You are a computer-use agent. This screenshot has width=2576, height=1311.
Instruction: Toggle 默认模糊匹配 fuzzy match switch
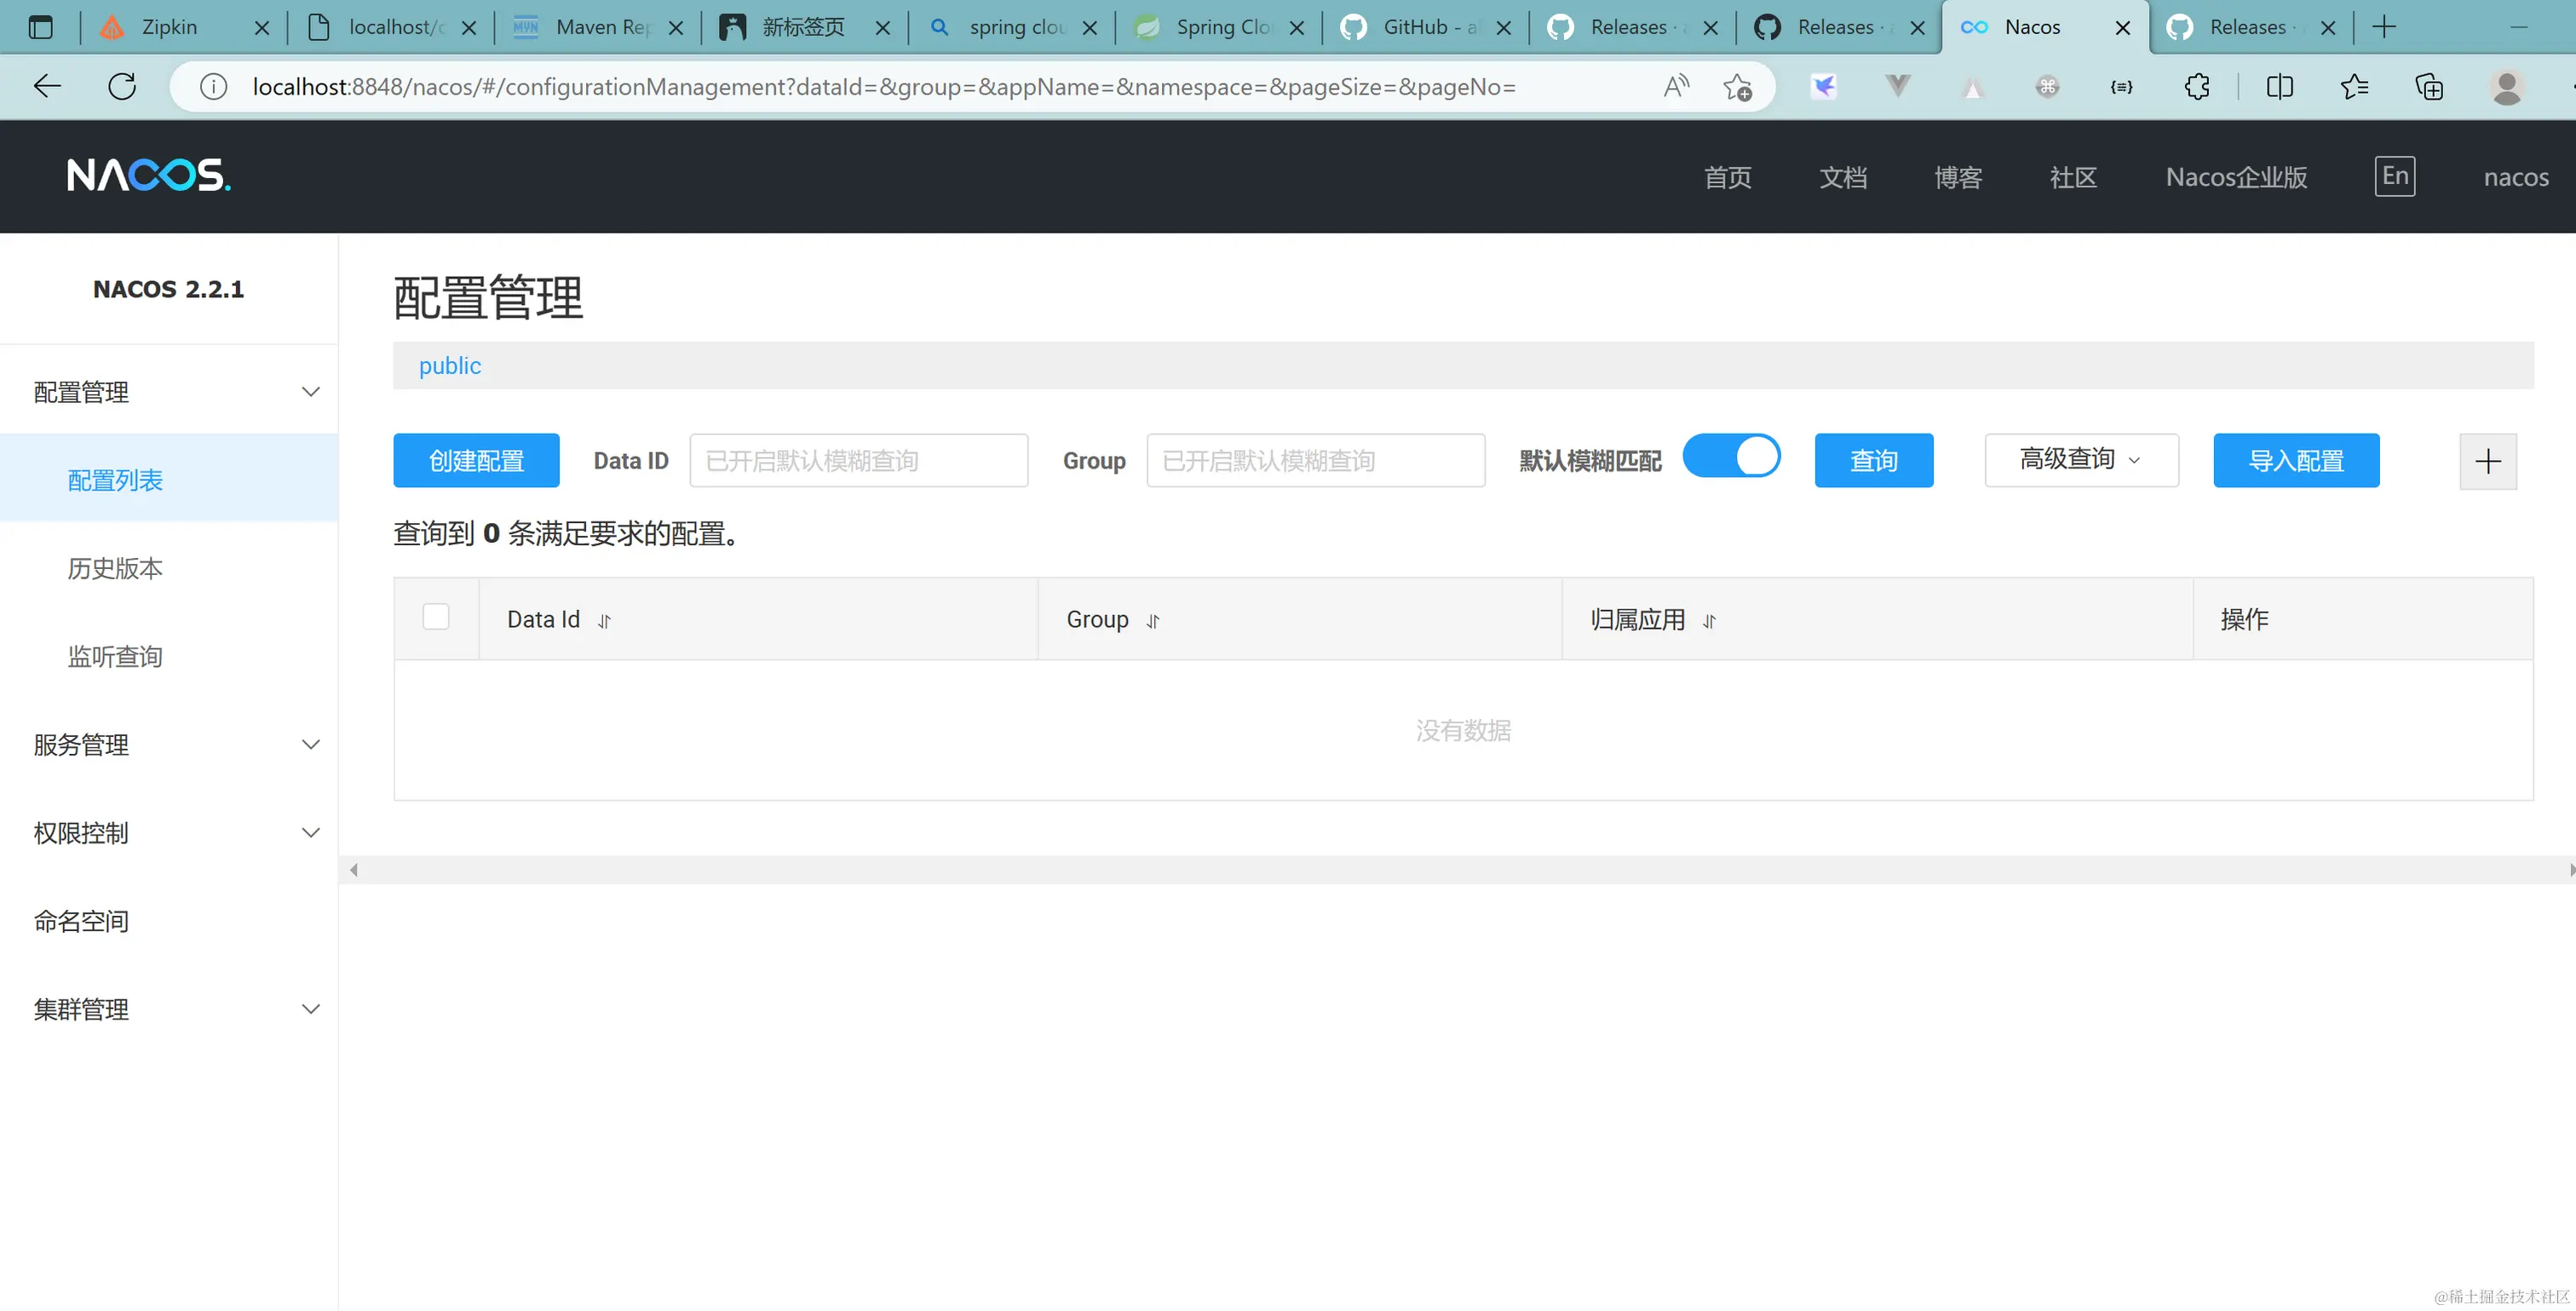pyautogui.click(x=1731, y=457)
